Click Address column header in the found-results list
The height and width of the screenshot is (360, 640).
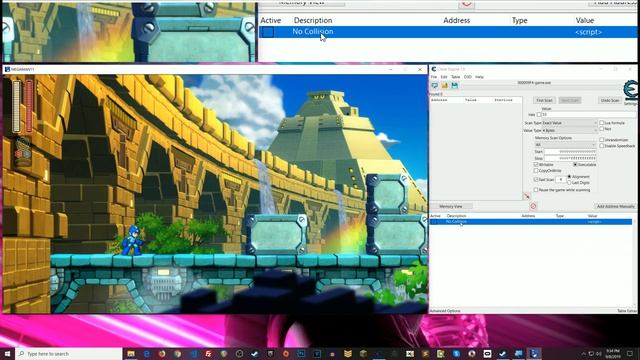tap(439, 100)
